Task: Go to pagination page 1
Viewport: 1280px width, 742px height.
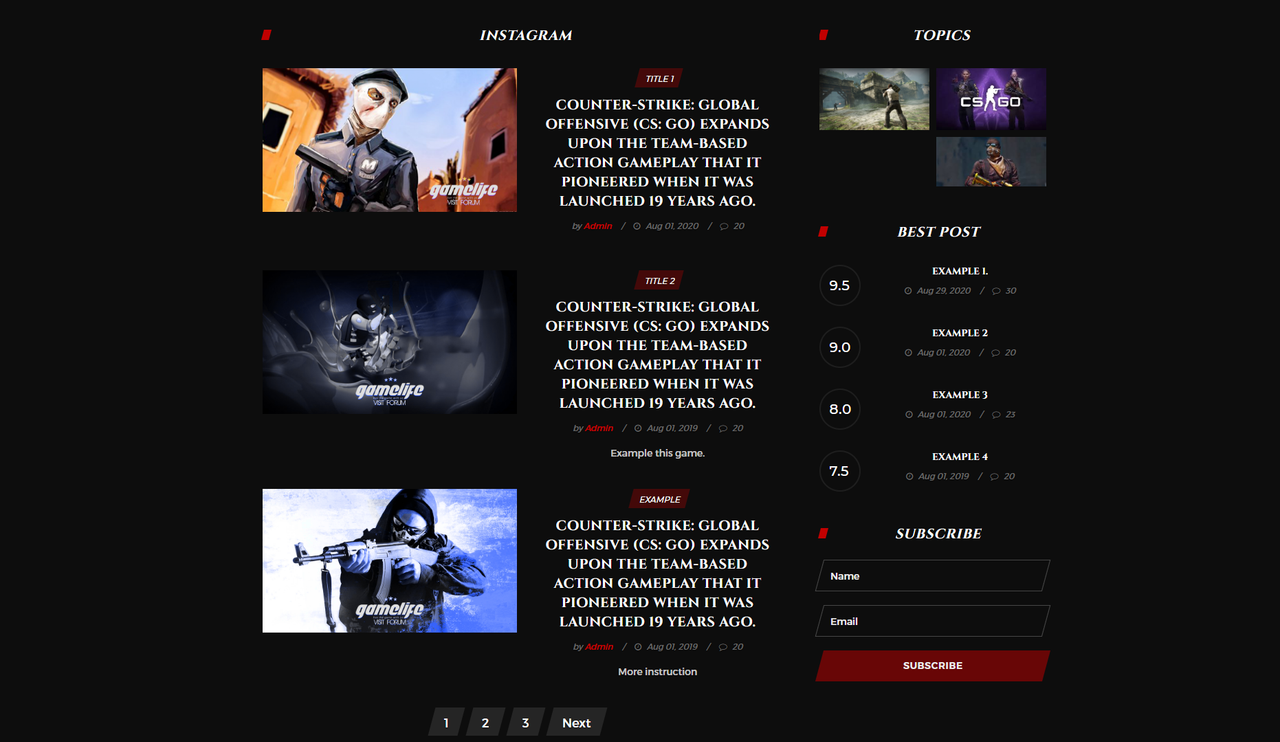Action: tap(446, 722)
